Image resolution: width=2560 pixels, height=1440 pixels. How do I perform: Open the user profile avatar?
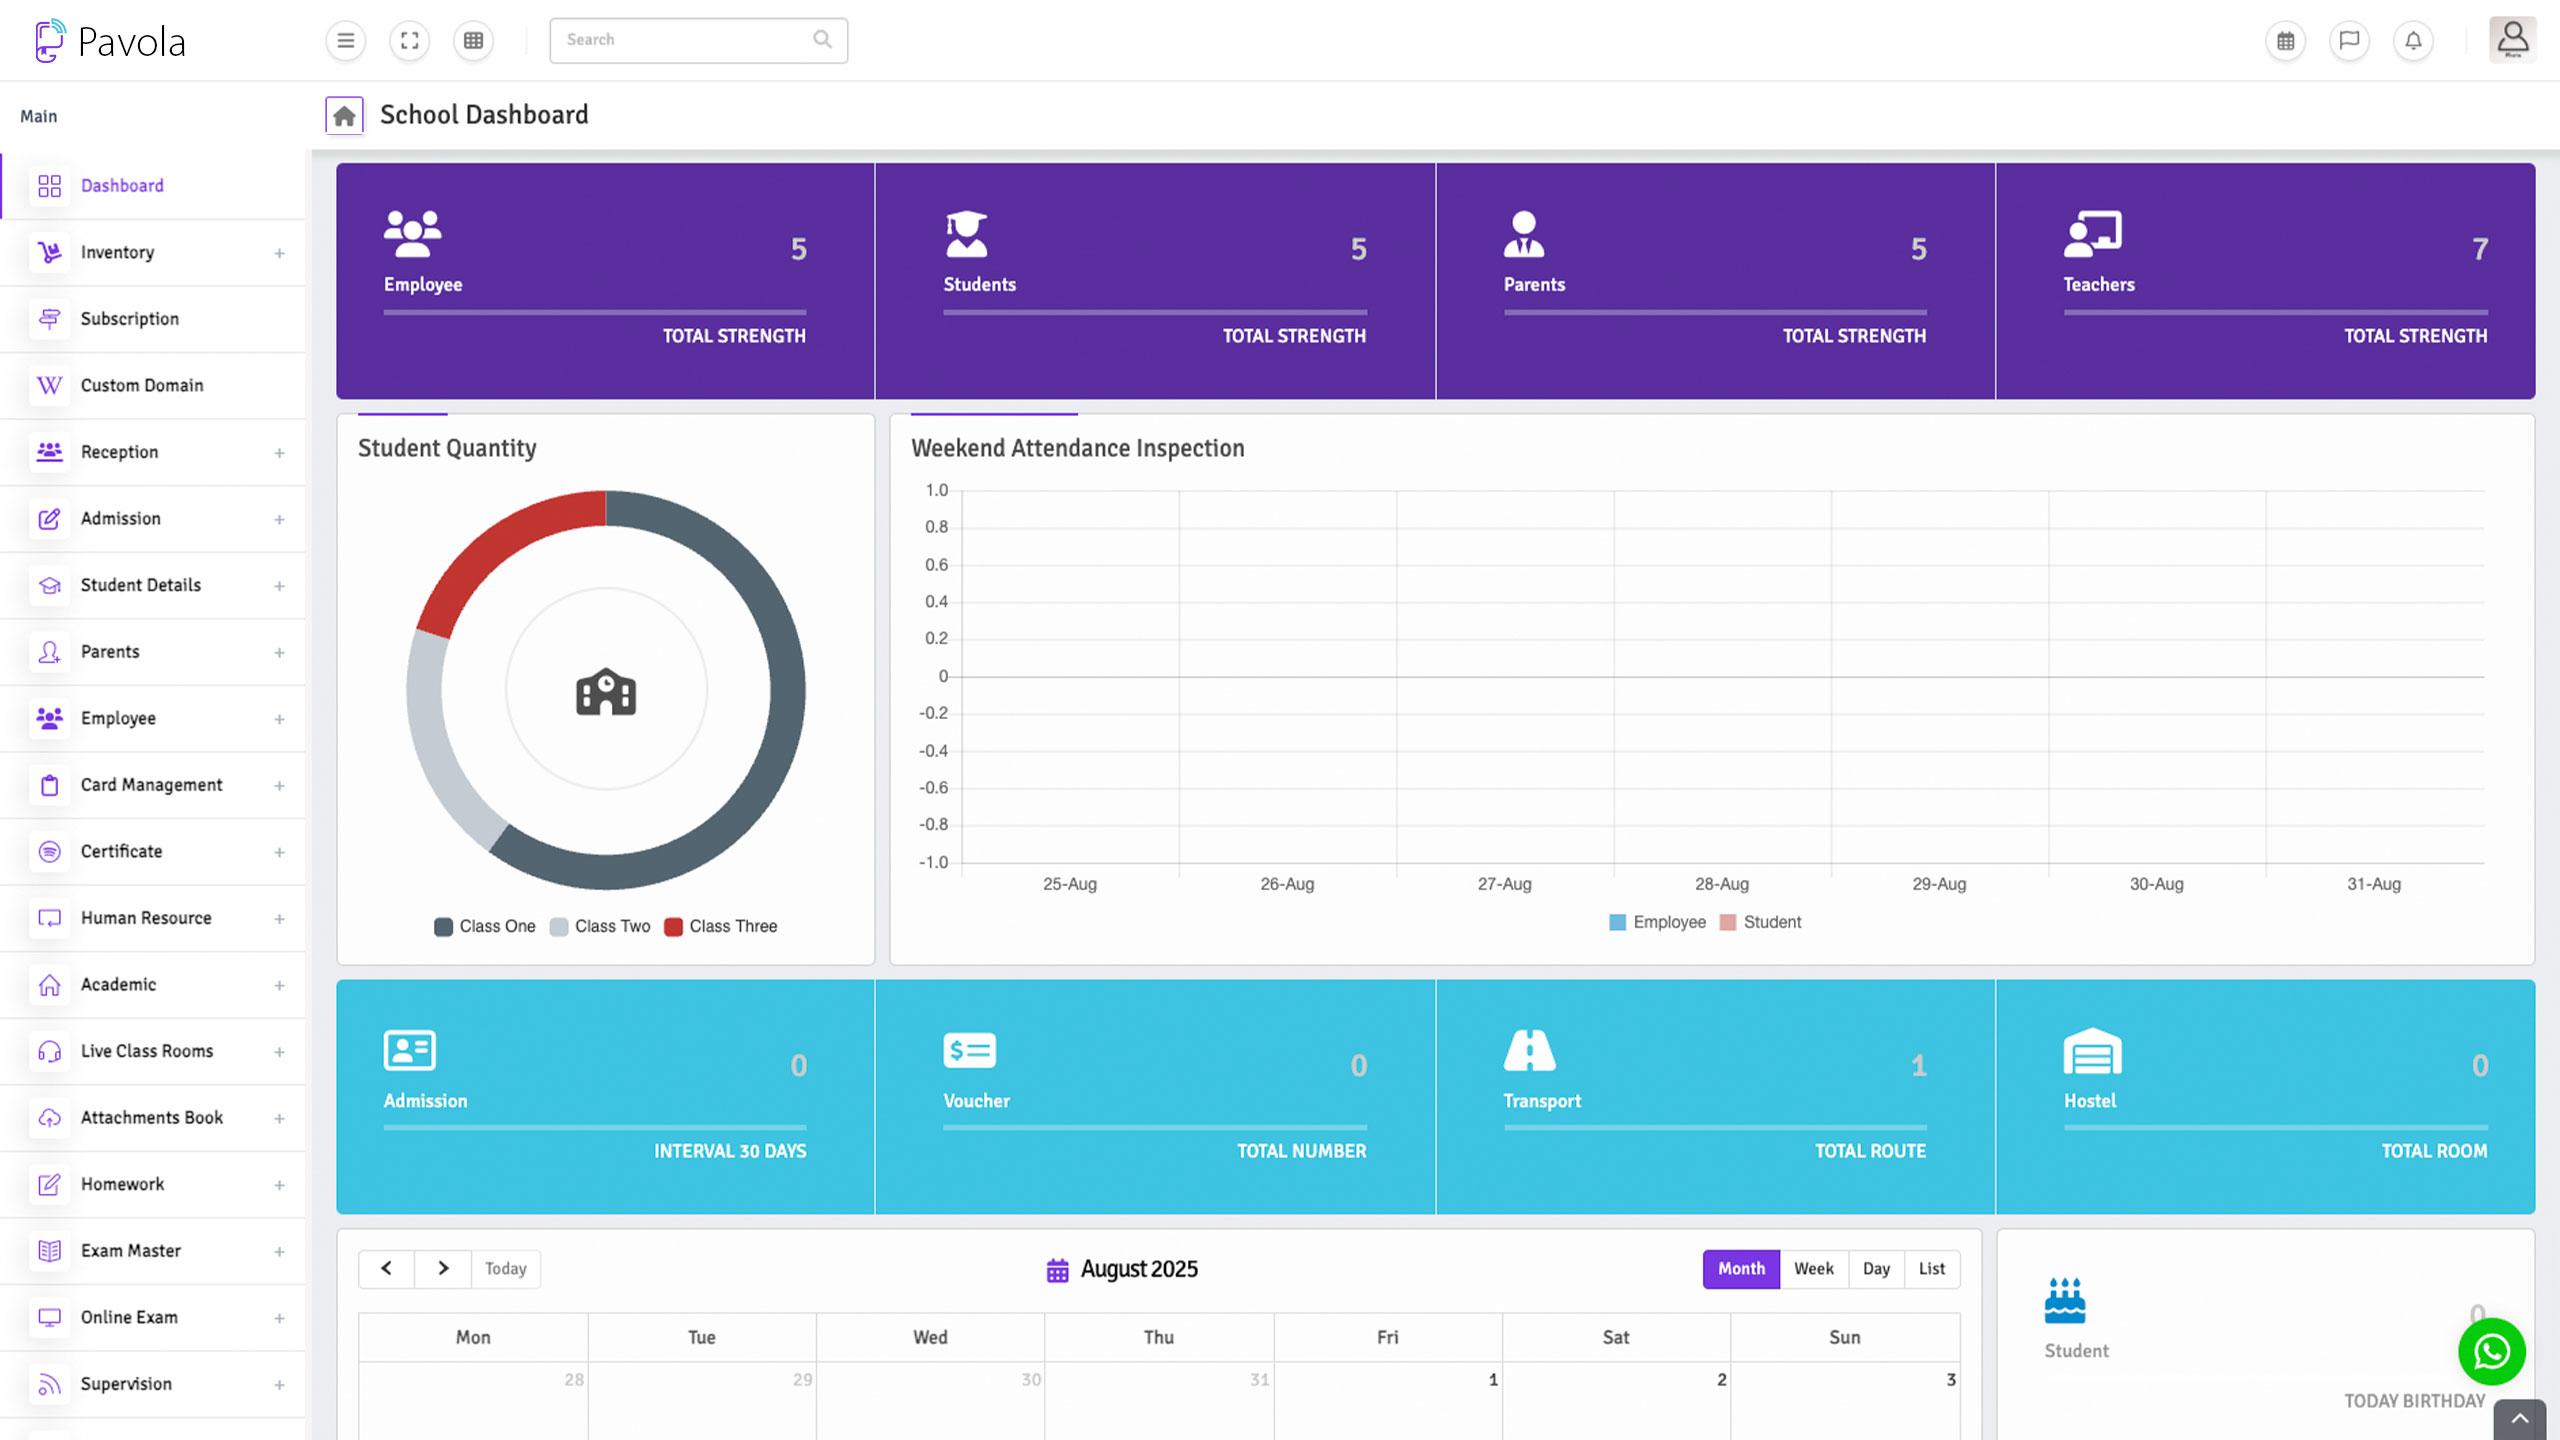click(2511, 39)
